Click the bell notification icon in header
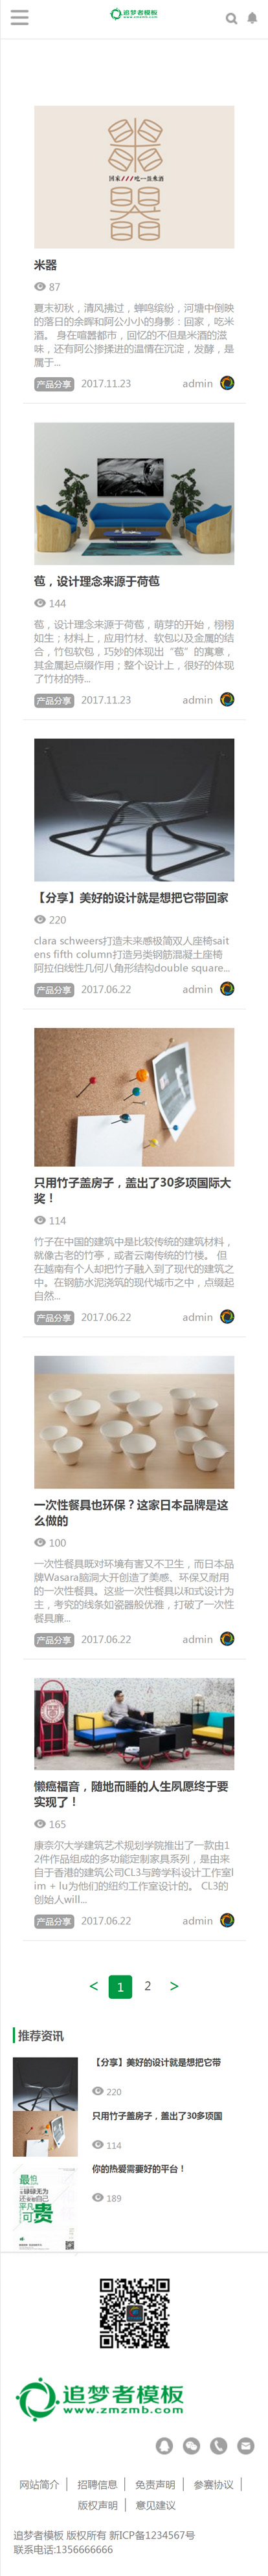Image resolution: width=268 pixels, height=2576 pixels. pos(252,18)
